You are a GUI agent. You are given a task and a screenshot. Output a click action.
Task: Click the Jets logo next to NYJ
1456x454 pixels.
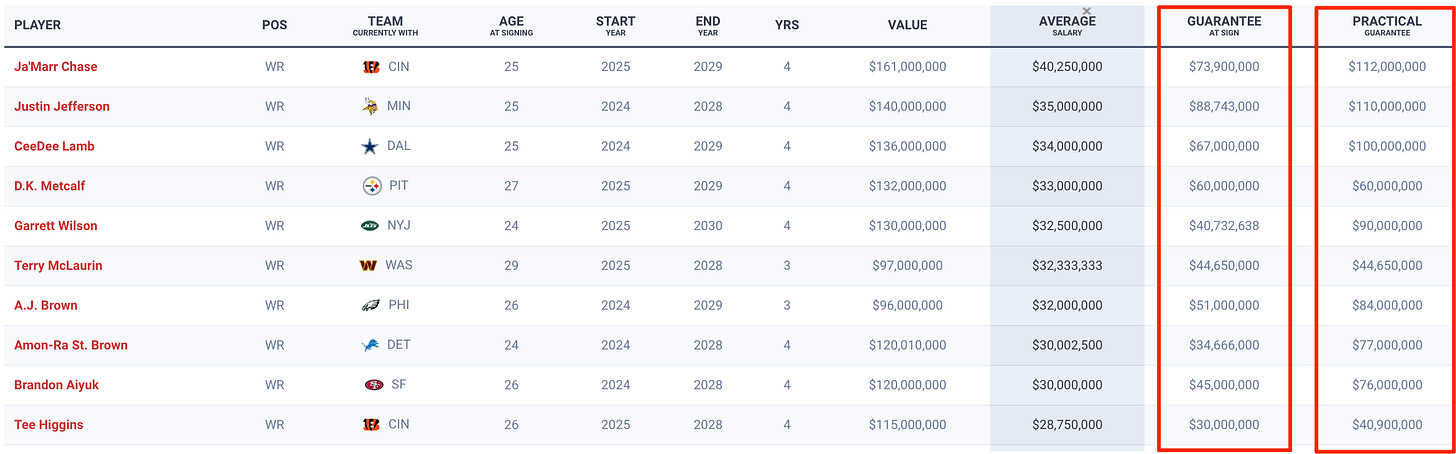pos(370,226)
